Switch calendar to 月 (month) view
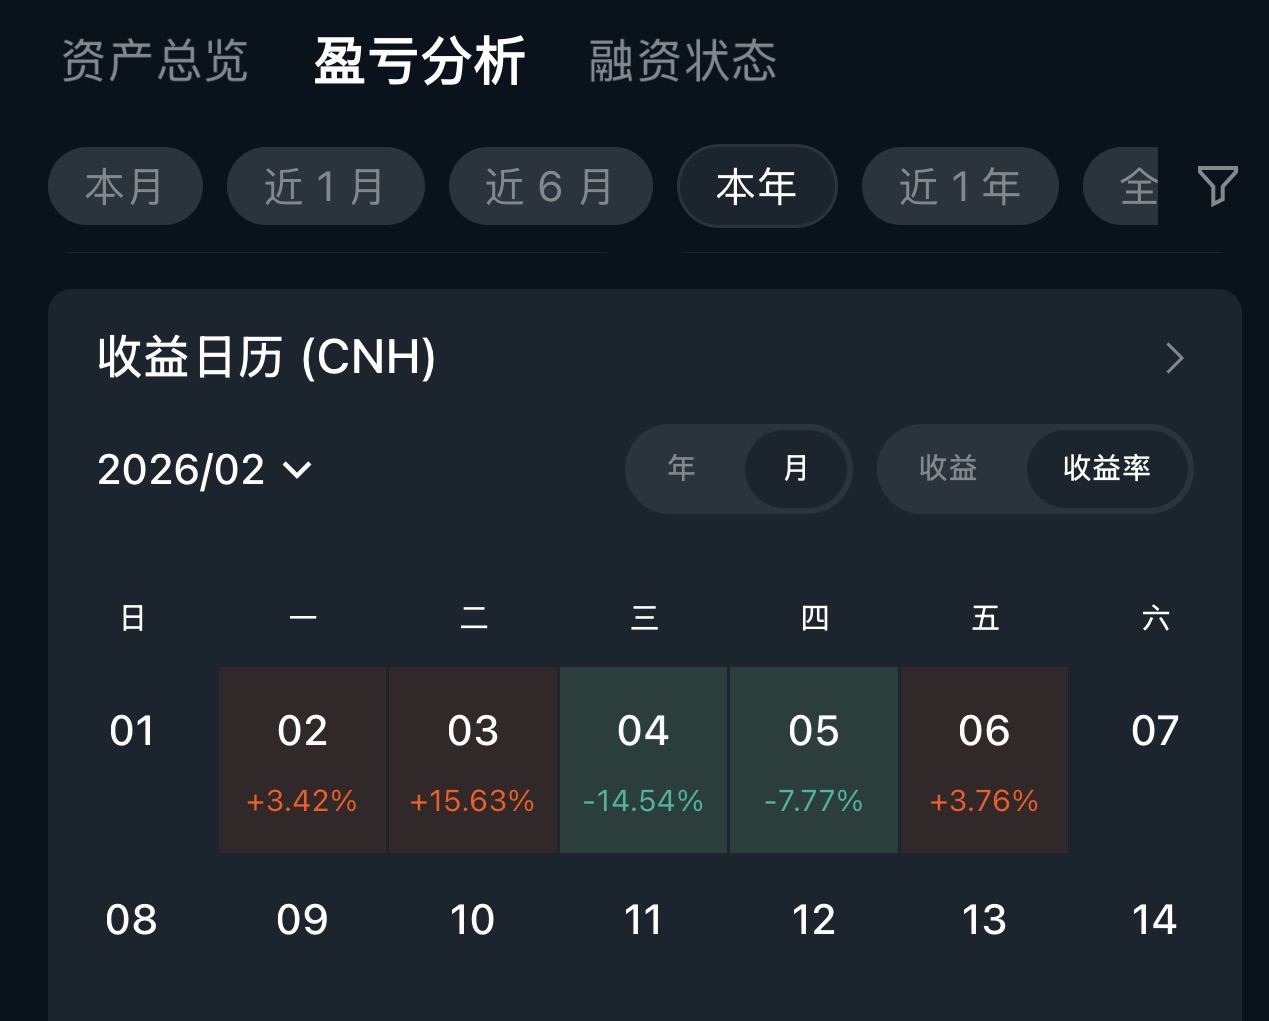The width and height of the screenshot is (1269, 1021). pyautogui.click(x=796, y=468)
